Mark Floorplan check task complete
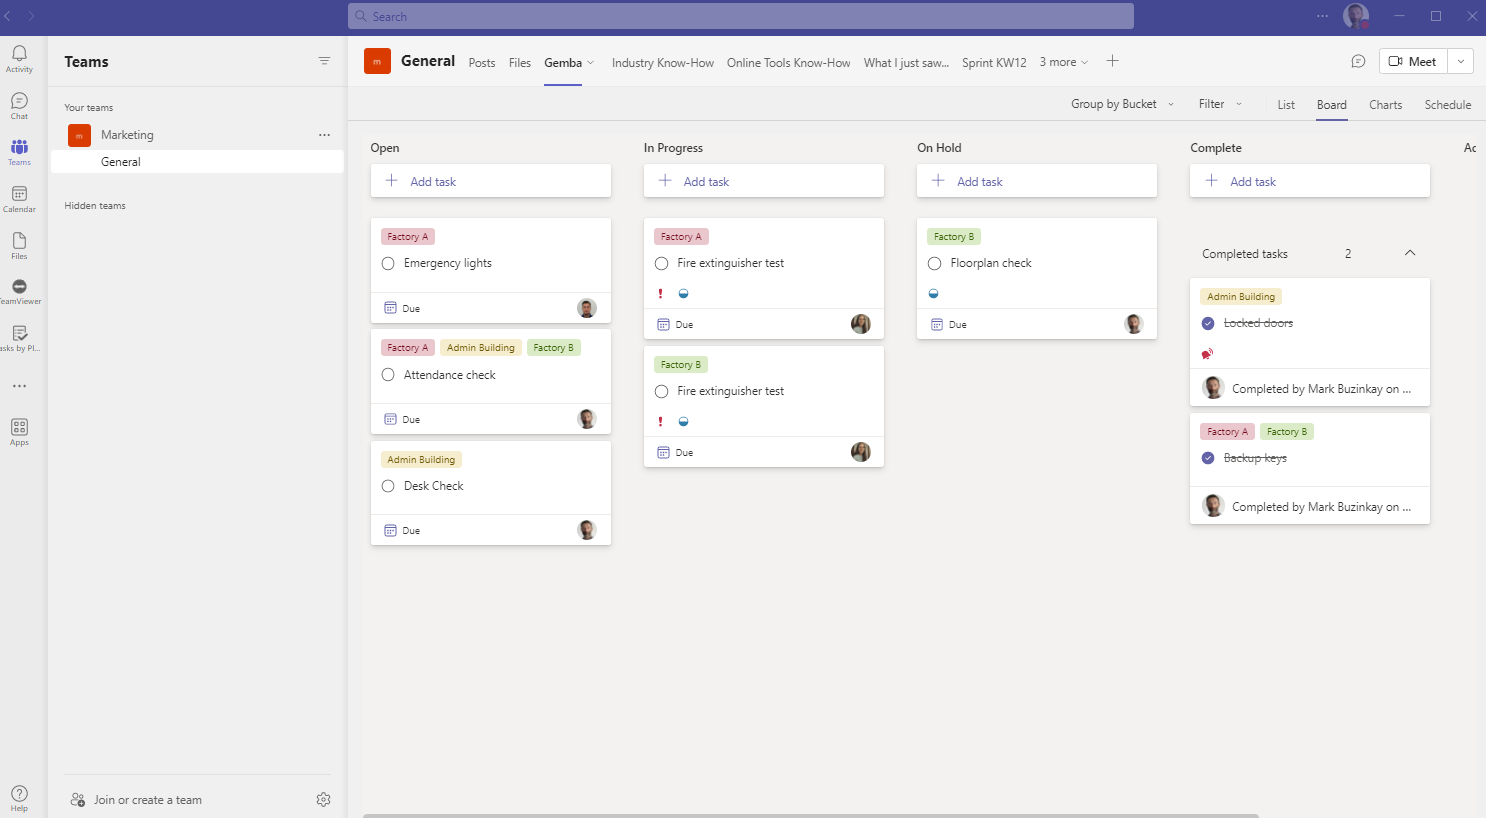The image size is (1486, 818). click(x=934, y=264)
